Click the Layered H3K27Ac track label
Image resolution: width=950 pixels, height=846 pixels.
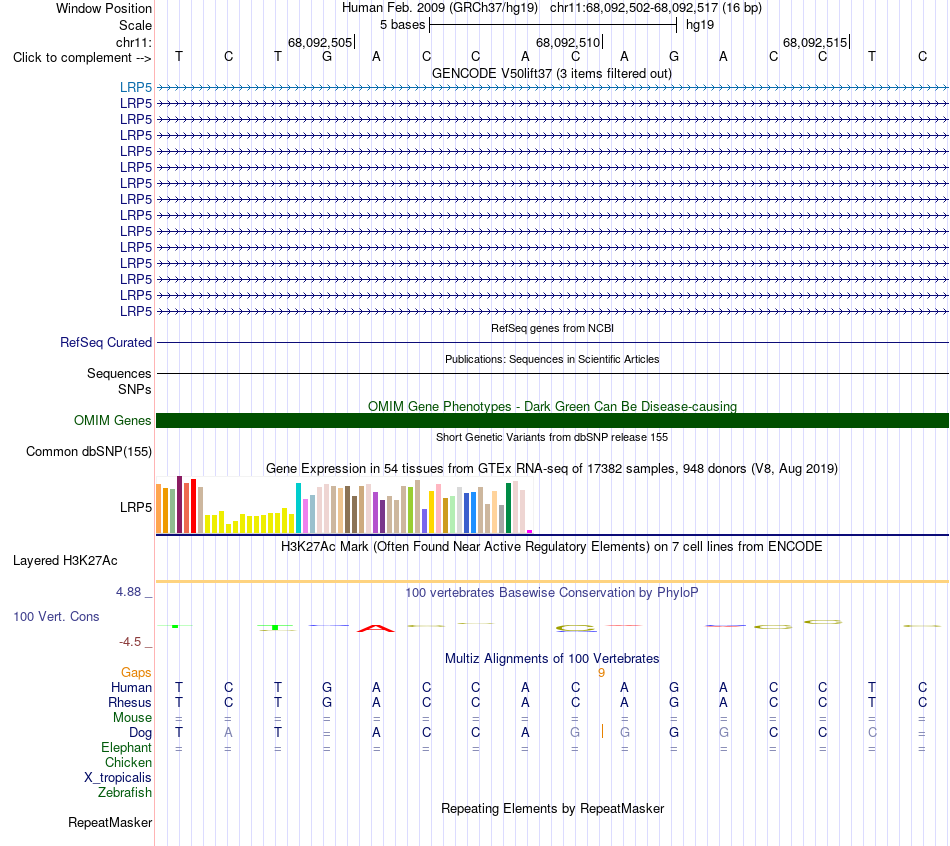click(65, 561)
